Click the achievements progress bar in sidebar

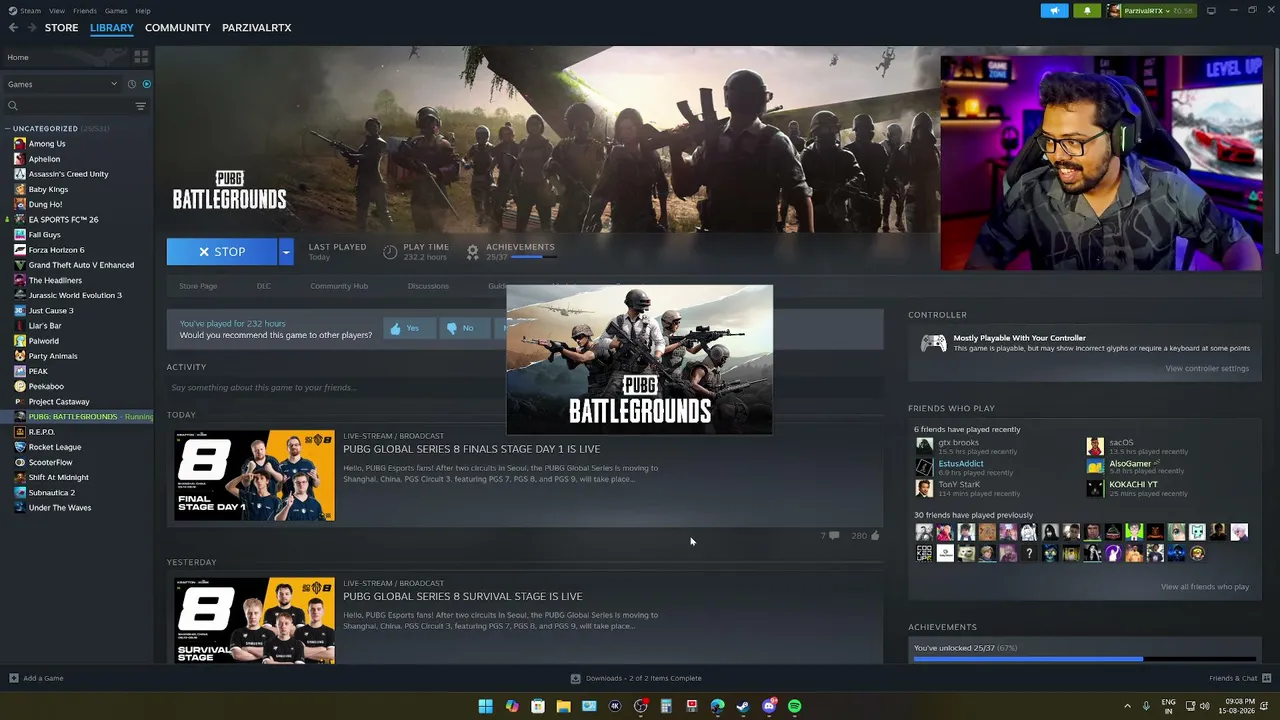tap(1085, 659)
